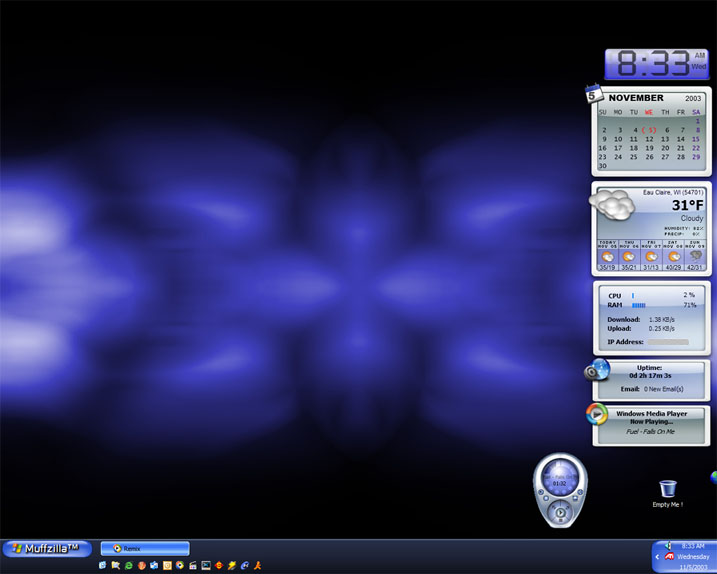
Task: Open the Empty Me recycle bin
Action: (668, 489)
